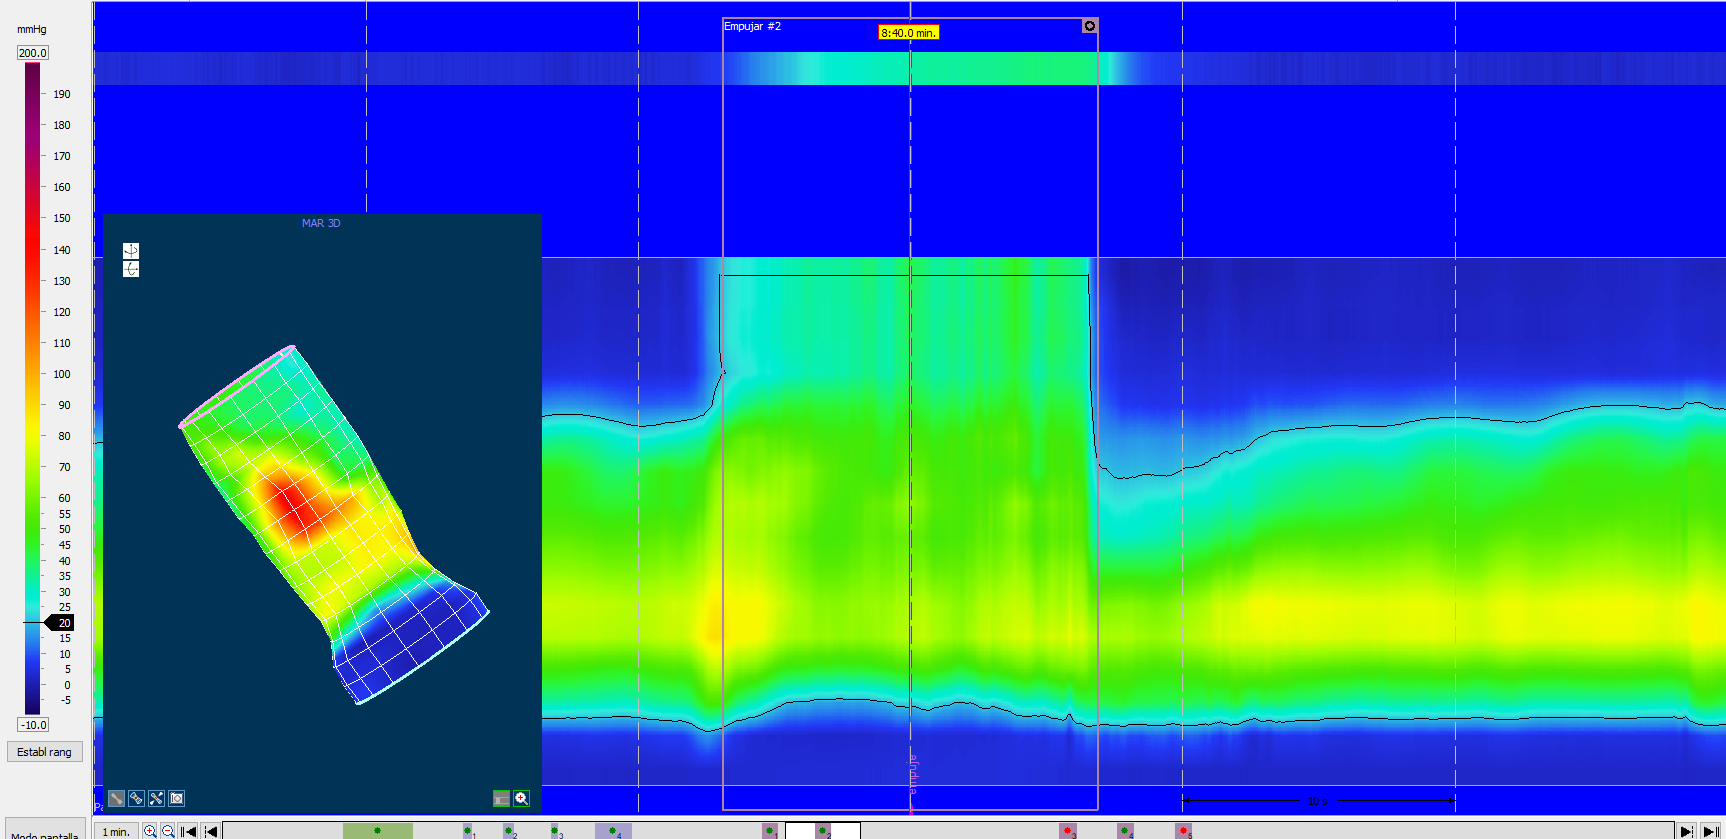Click the MAR 3D panel title
1726x839 pixels.
pyautogui.click(x=321, y=223)
